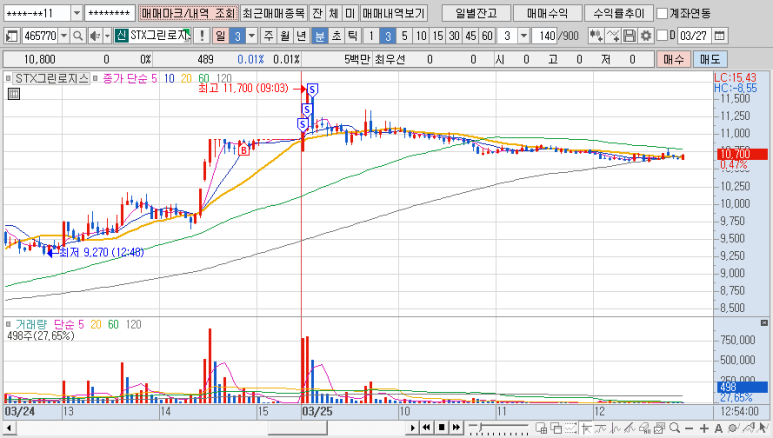773x438 pixels.
Task: Click the grid table icon in chart
Action: coord(14,94)
